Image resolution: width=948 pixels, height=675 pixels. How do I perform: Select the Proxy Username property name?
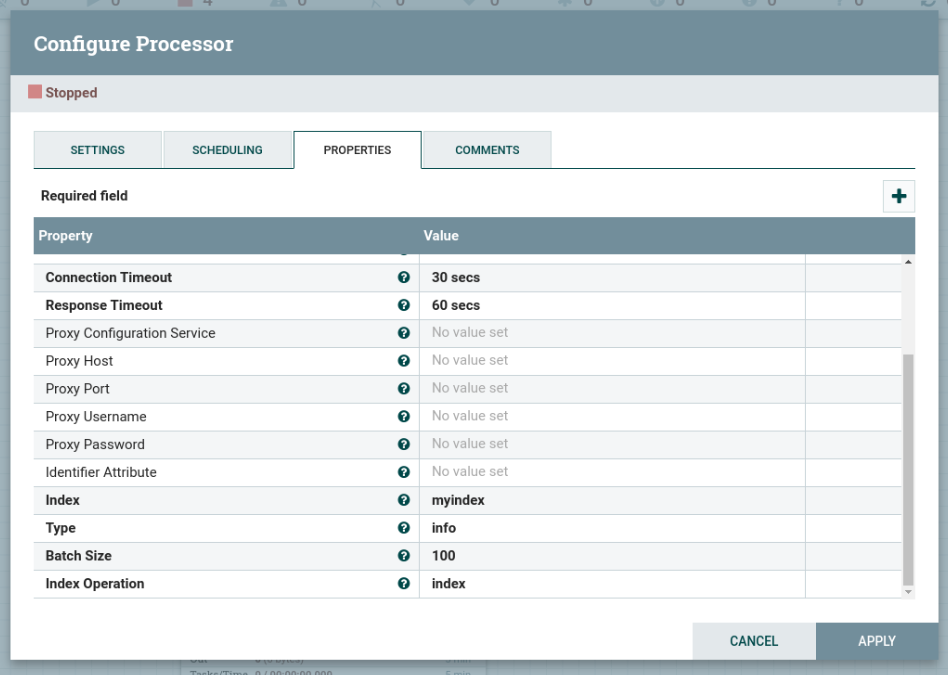click(x=96, y=416)
